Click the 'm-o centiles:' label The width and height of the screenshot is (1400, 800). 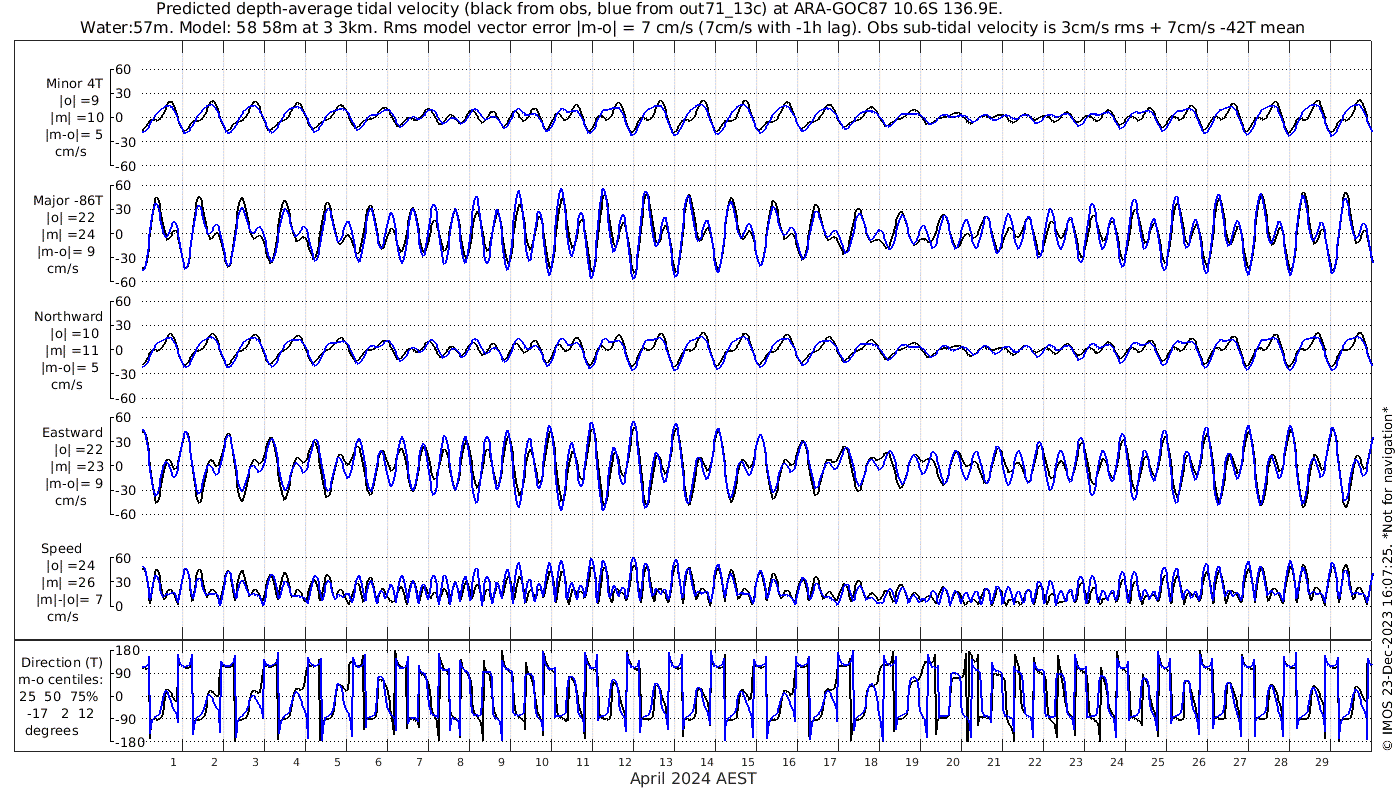[62, 679]
